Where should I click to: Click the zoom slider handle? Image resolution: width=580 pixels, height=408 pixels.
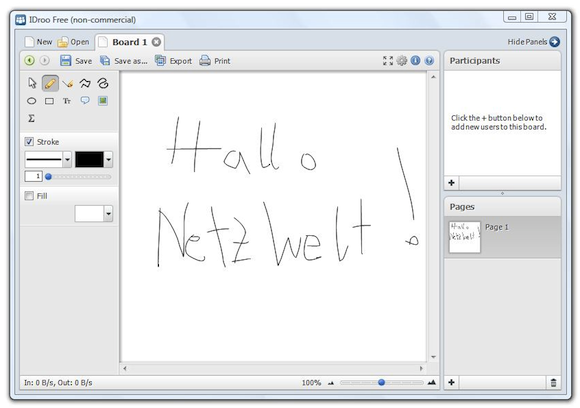(381, 382)
